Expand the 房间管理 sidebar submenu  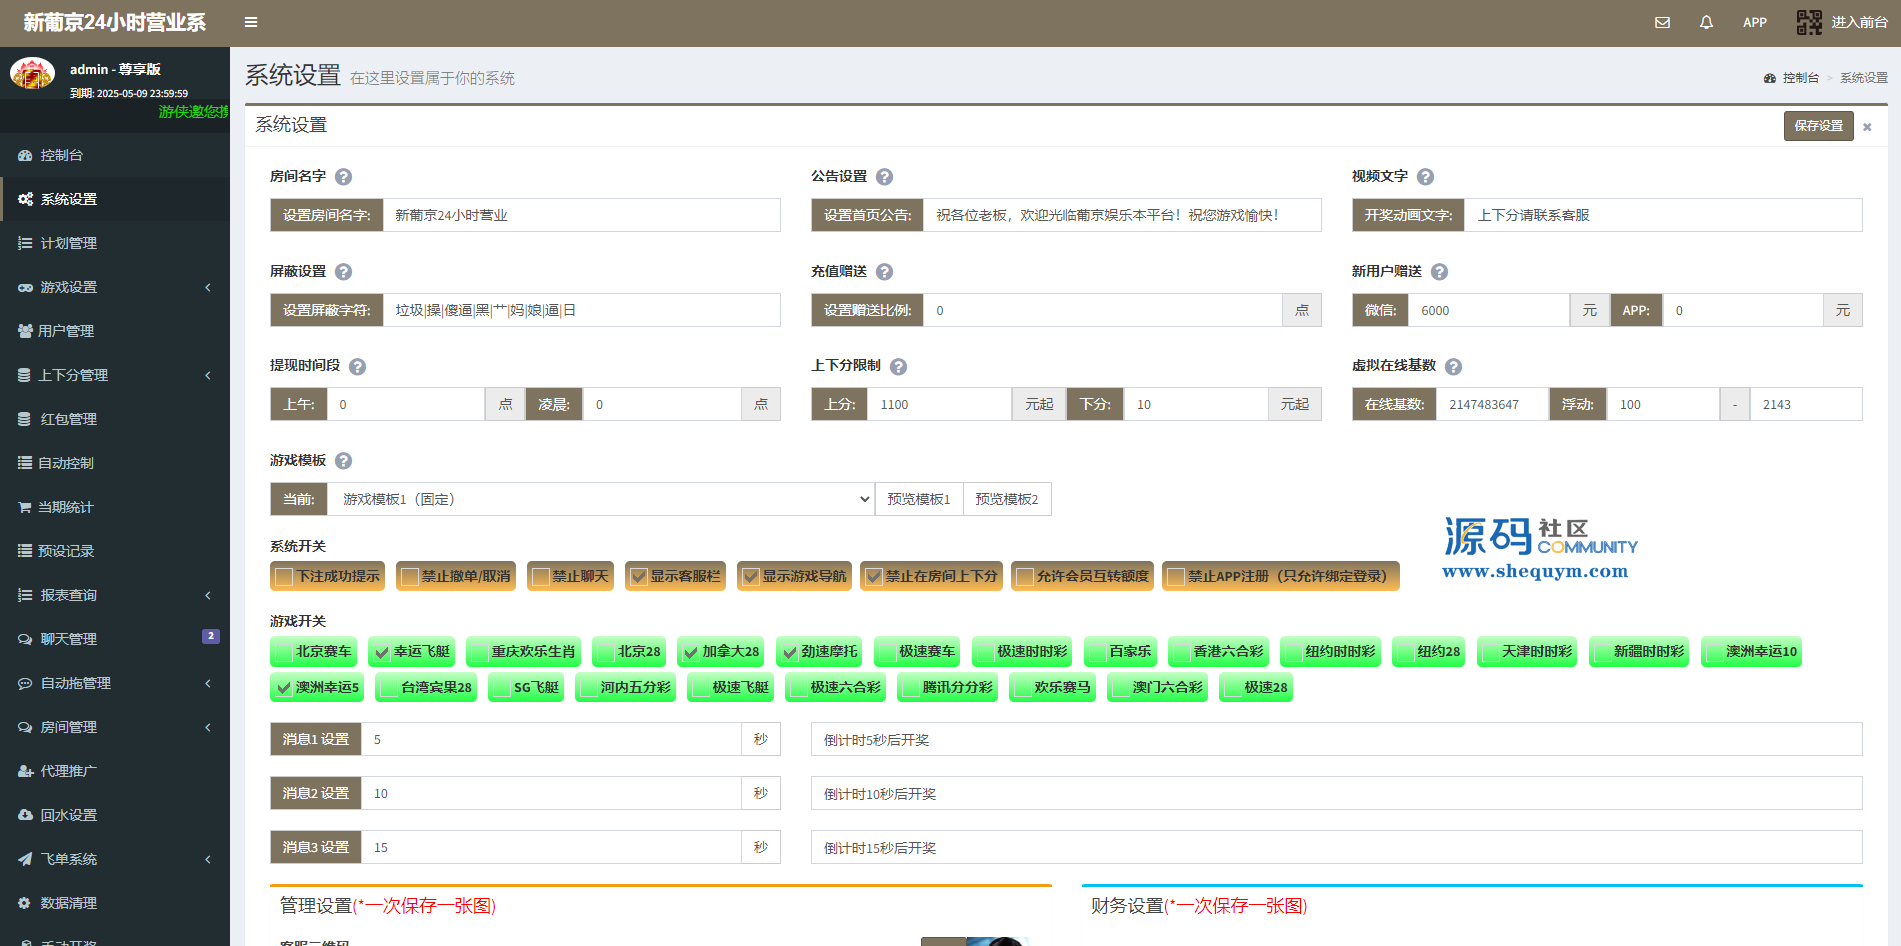click(115, 727)
